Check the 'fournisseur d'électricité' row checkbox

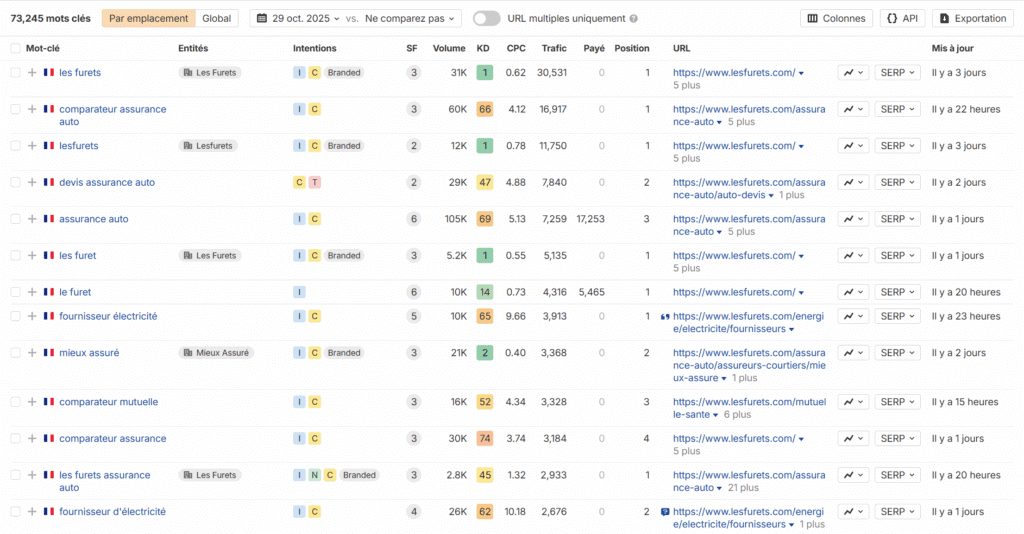tap(15, 512)
